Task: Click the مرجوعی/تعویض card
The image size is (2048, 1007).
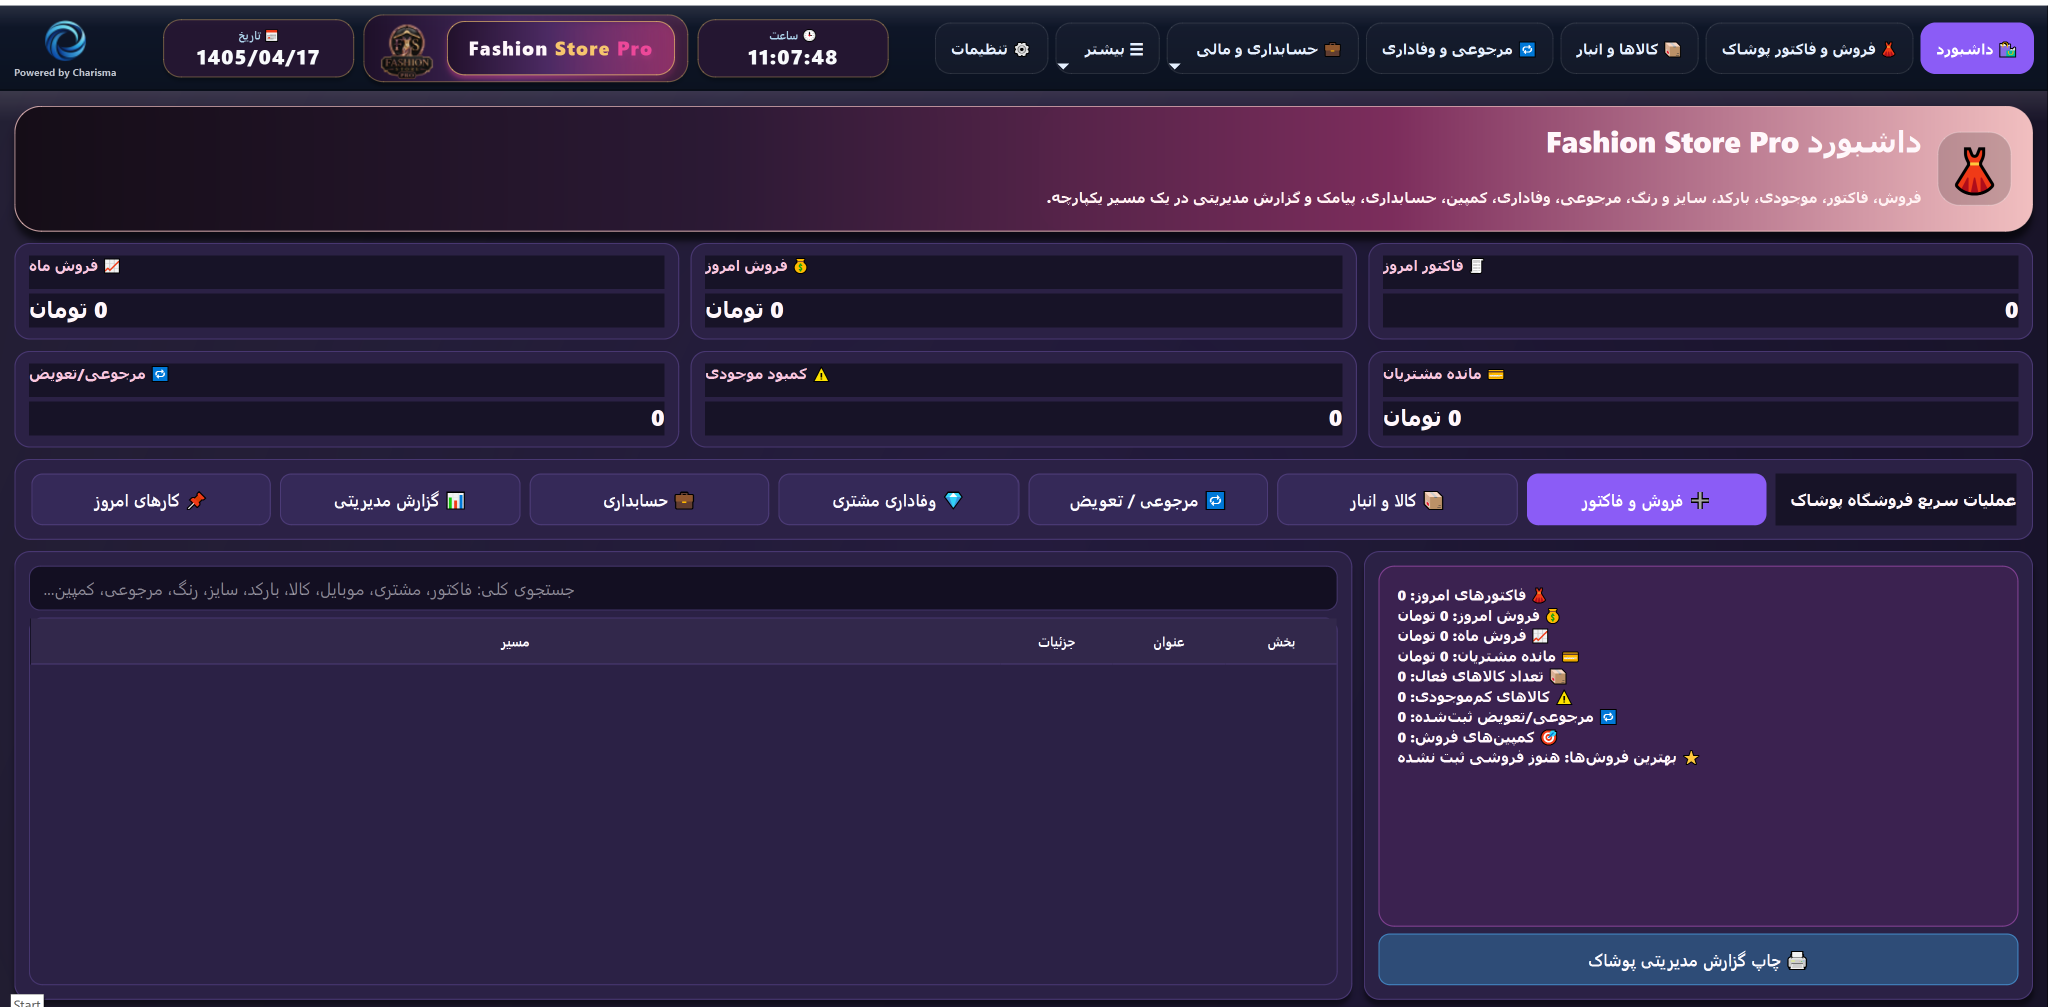Action: [346, 399]
